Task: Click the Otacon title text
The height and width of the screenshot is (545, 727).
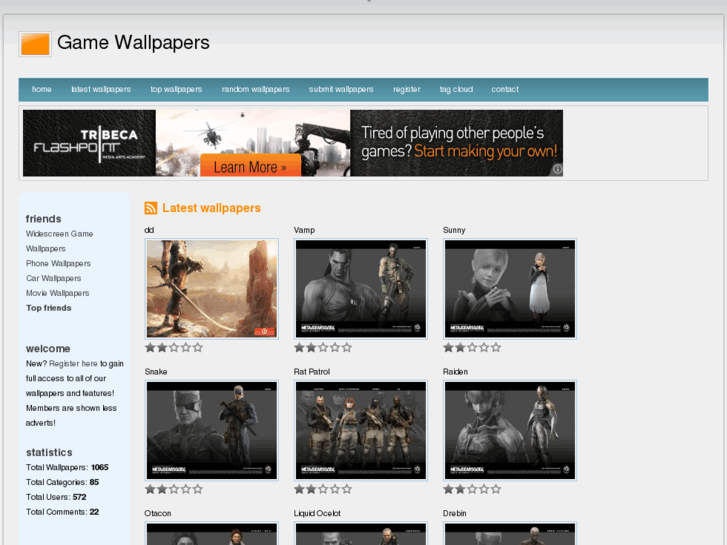Action: click(158, 513)
